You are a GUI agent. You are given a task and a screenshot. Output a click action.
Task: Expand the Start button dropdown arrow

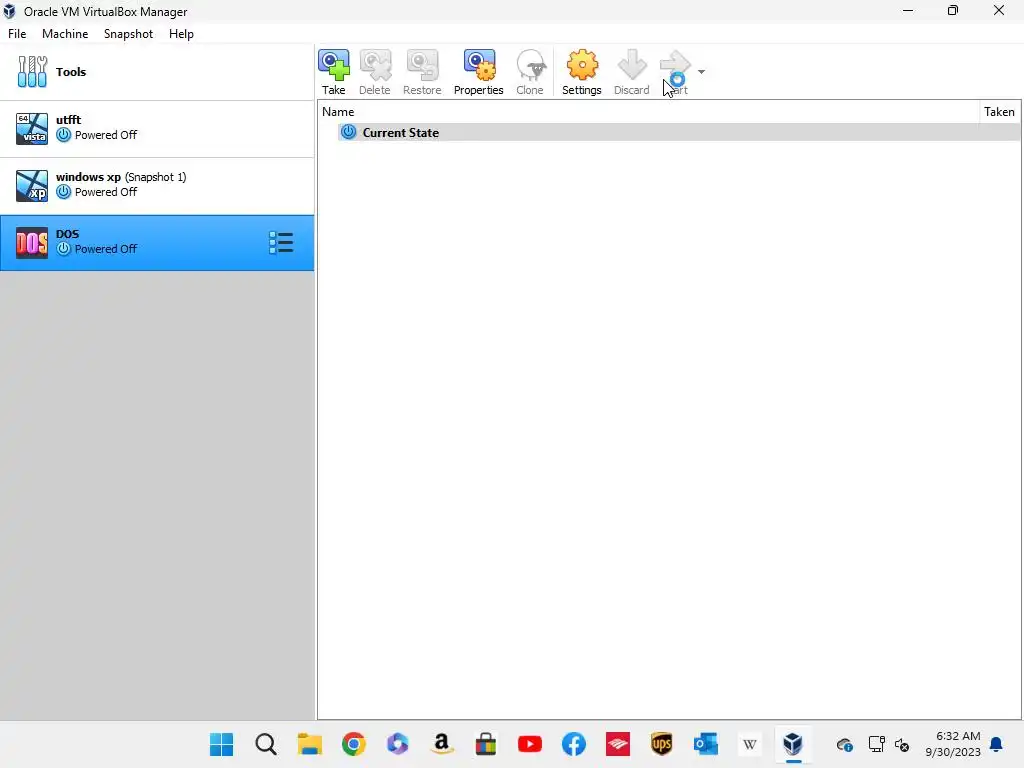pos(701,72)
